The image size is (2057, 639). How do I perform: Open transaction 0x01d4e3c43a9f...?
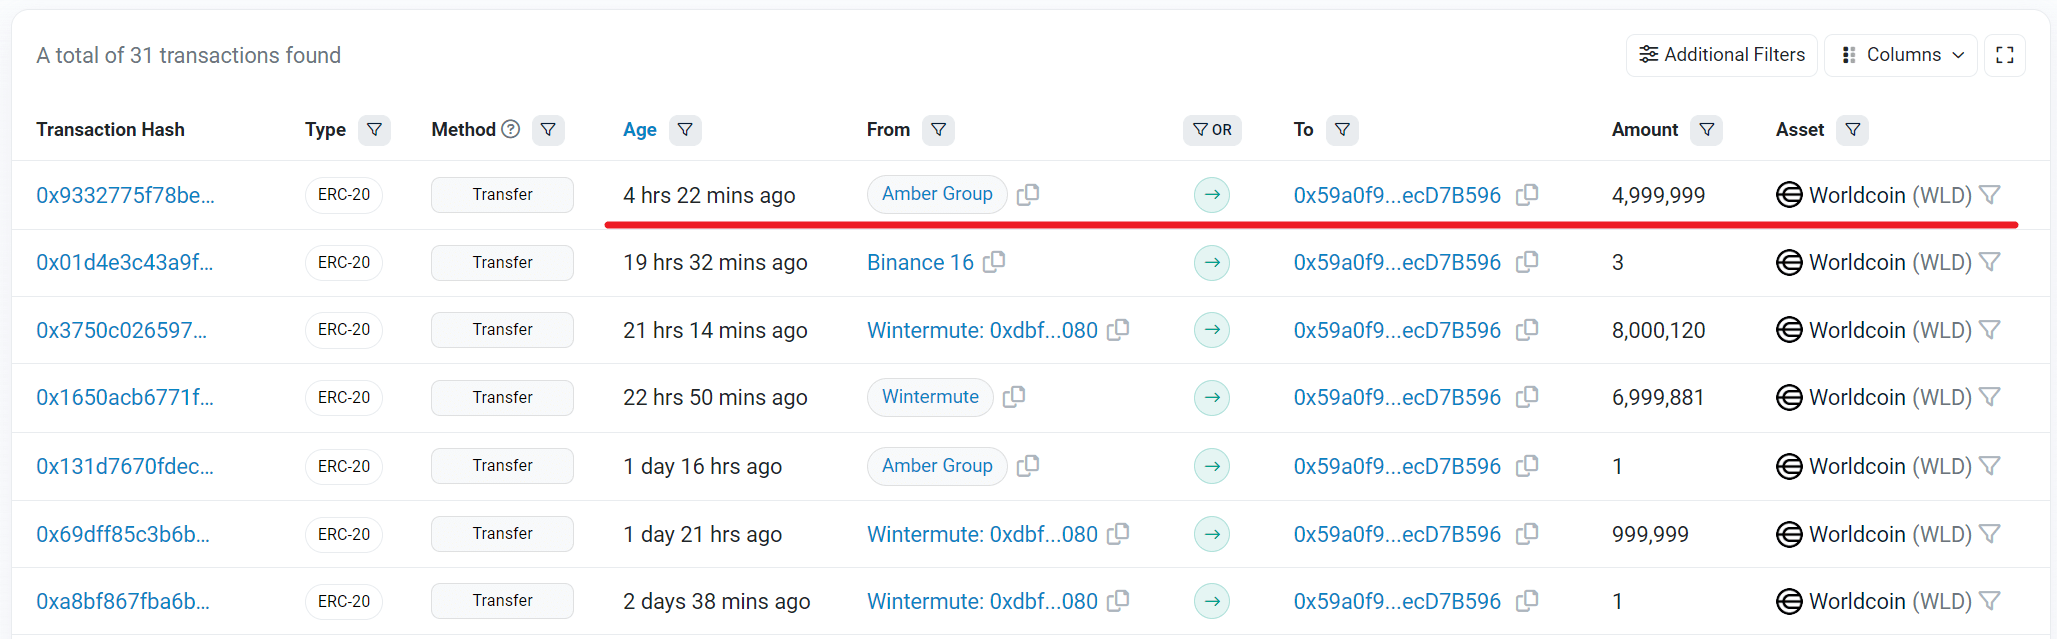pyautogui.click(x=125, y=262)
